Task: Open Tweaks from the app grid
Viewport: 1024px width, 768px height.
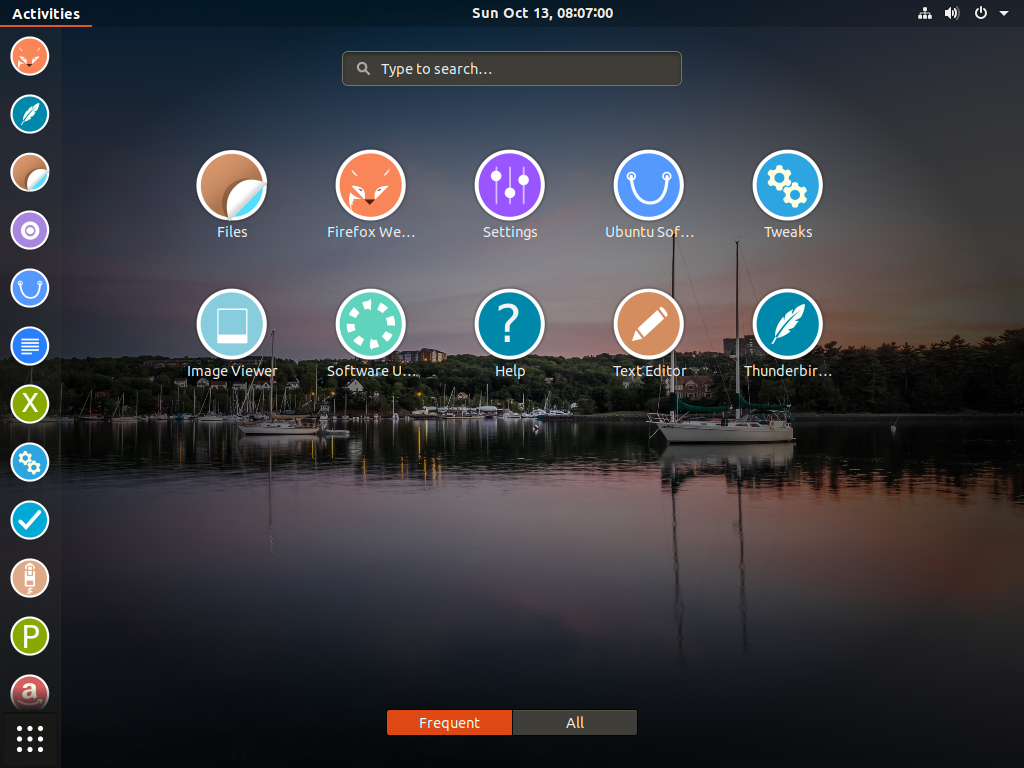Action: point(788,195)
